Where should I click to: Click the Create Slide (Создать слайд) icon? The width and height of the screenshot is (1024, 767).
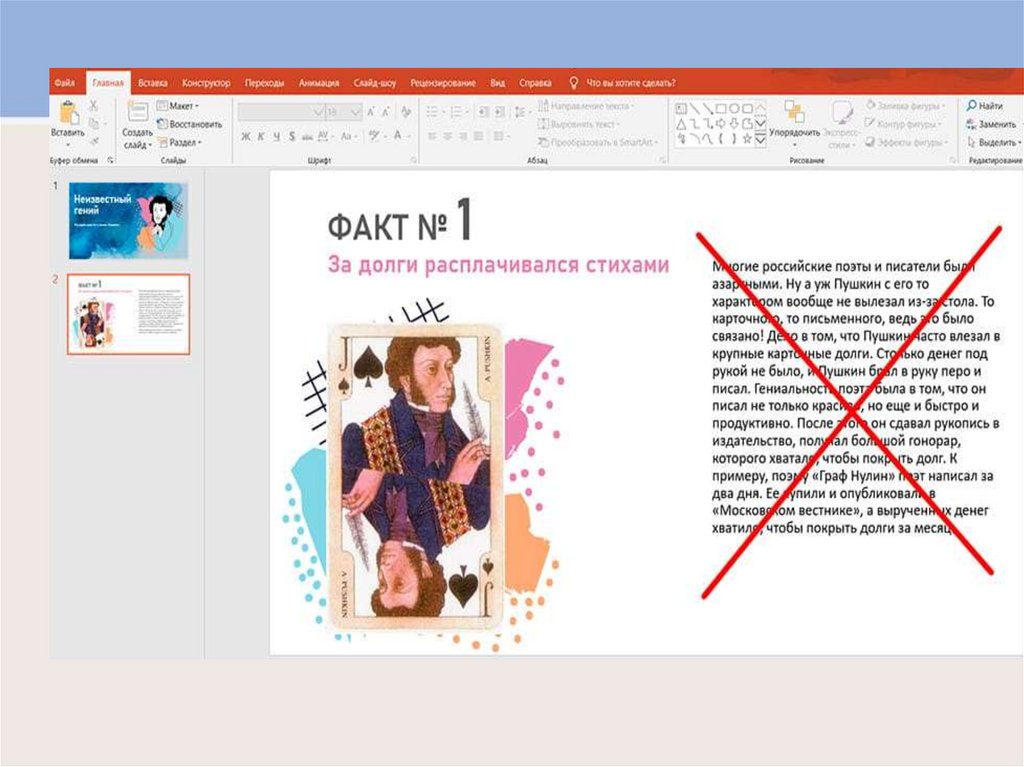[x=137, y=112]
